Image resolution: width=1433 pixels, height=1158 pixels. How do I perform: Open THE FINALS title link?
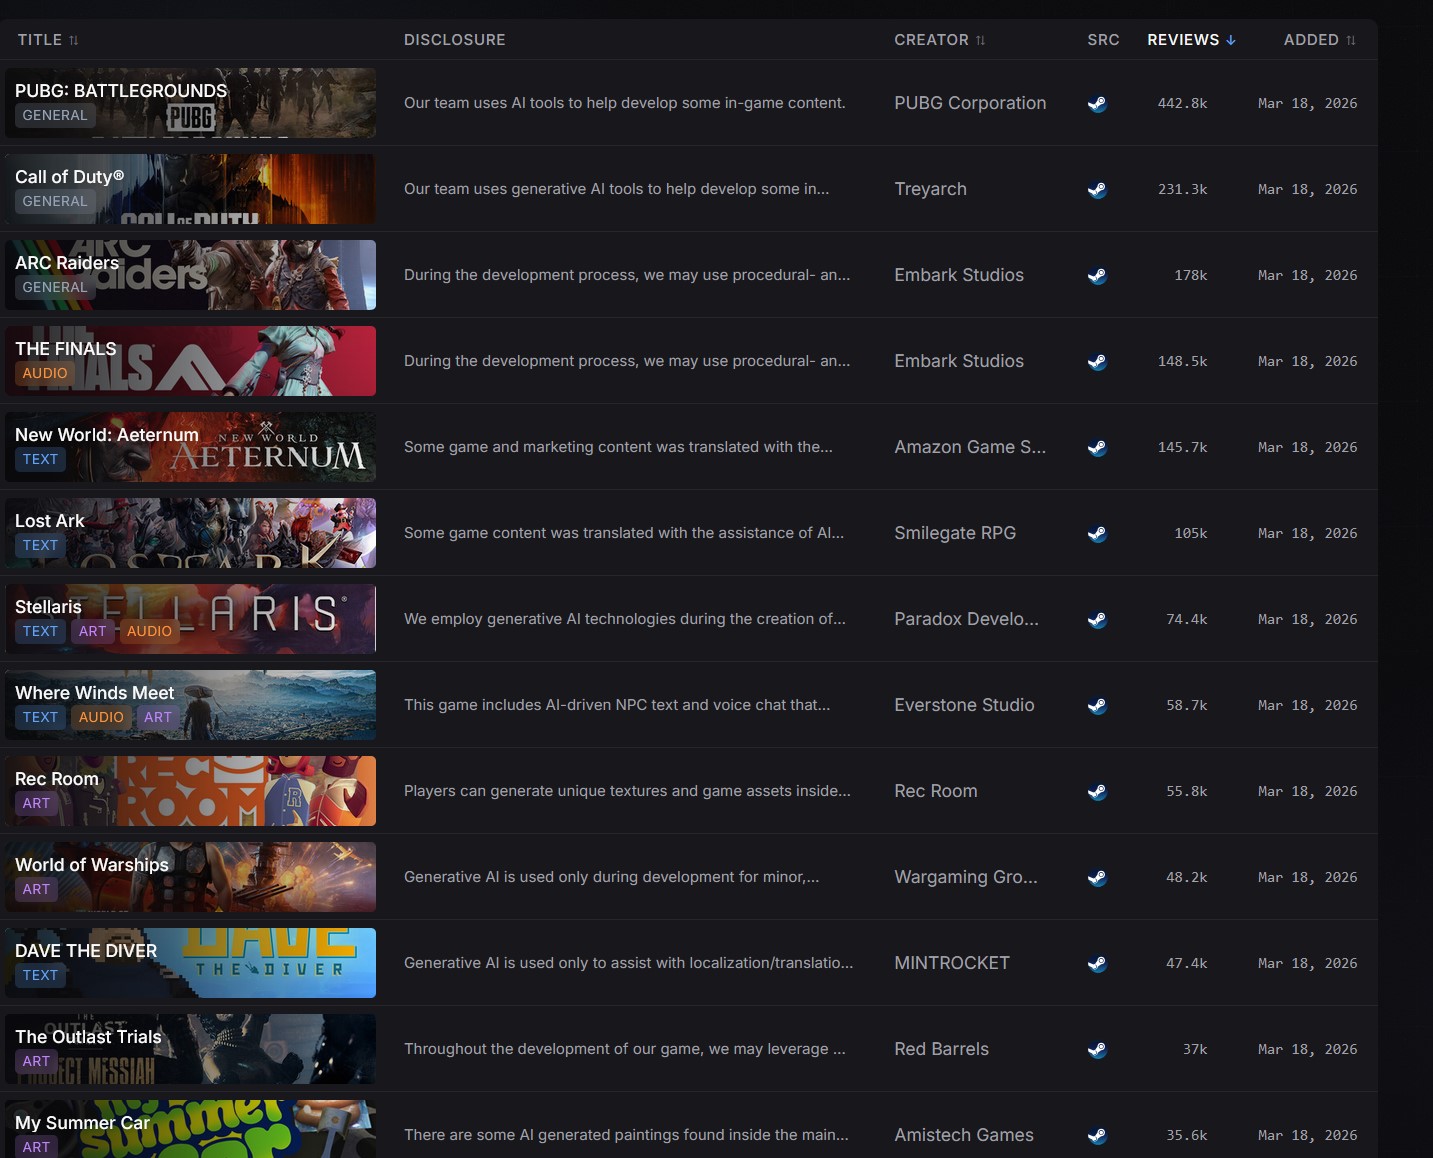[66, 349]
